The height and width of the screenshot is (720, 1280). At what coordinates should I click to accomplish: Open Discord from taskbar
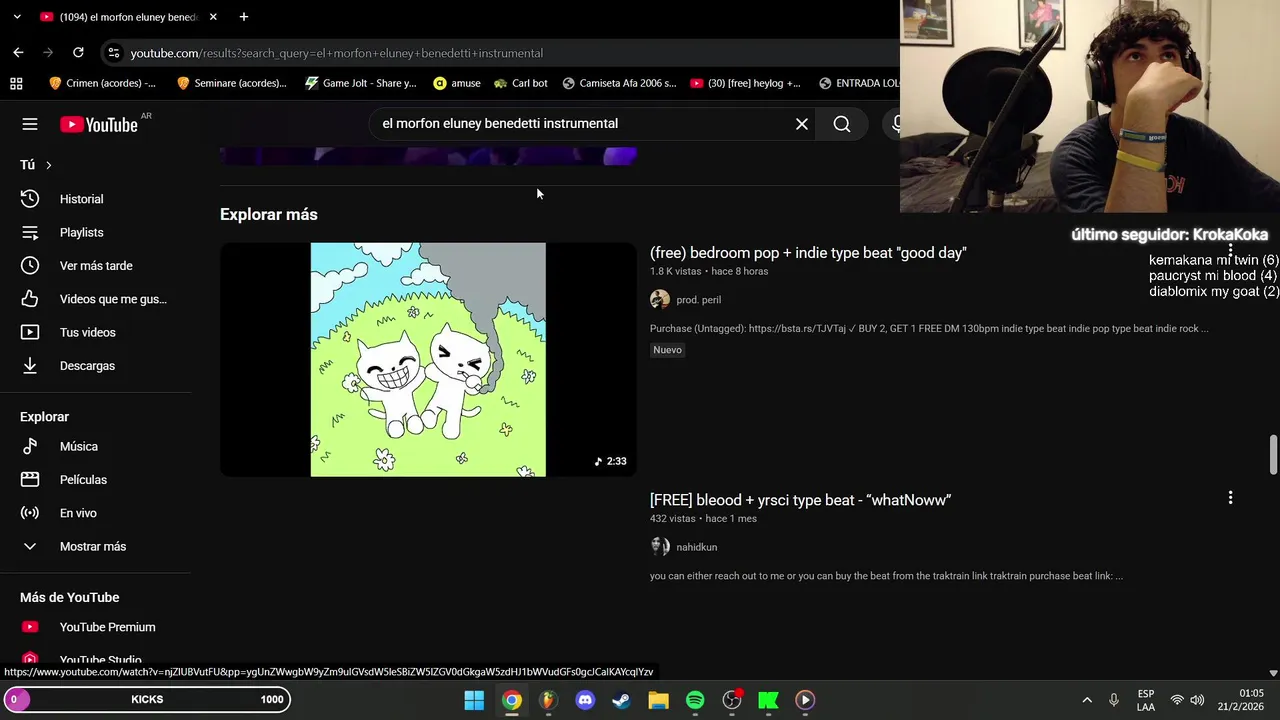tap(585, 700)
